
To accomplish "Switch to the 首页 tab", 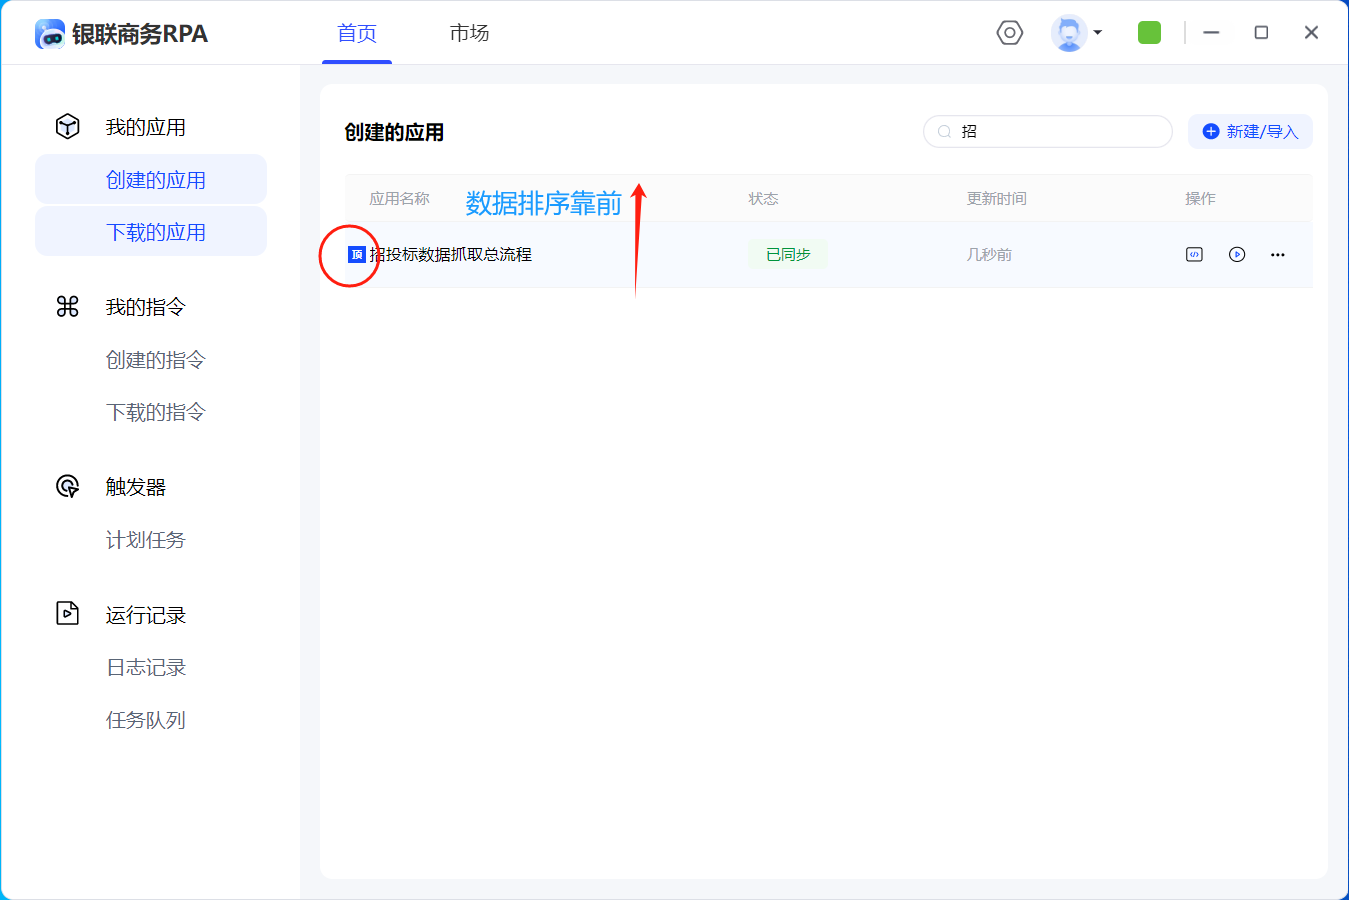I will click(x=357, y=33).
